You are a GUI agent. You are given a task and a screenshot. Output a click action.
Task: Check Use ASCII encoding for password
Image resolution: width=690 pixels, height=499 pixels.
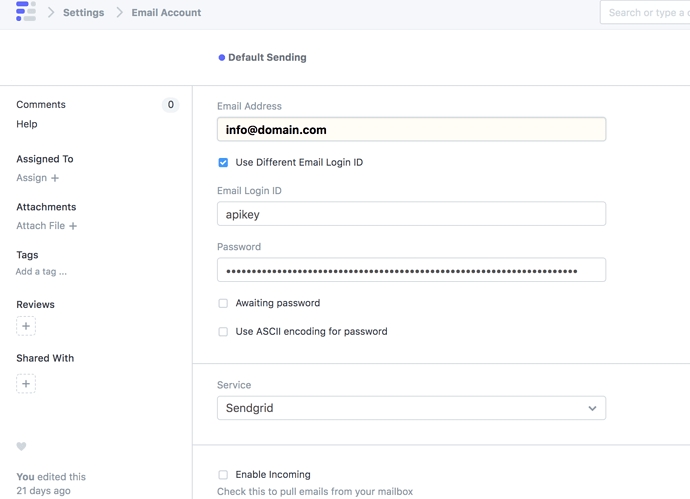[x=223, y=332]
